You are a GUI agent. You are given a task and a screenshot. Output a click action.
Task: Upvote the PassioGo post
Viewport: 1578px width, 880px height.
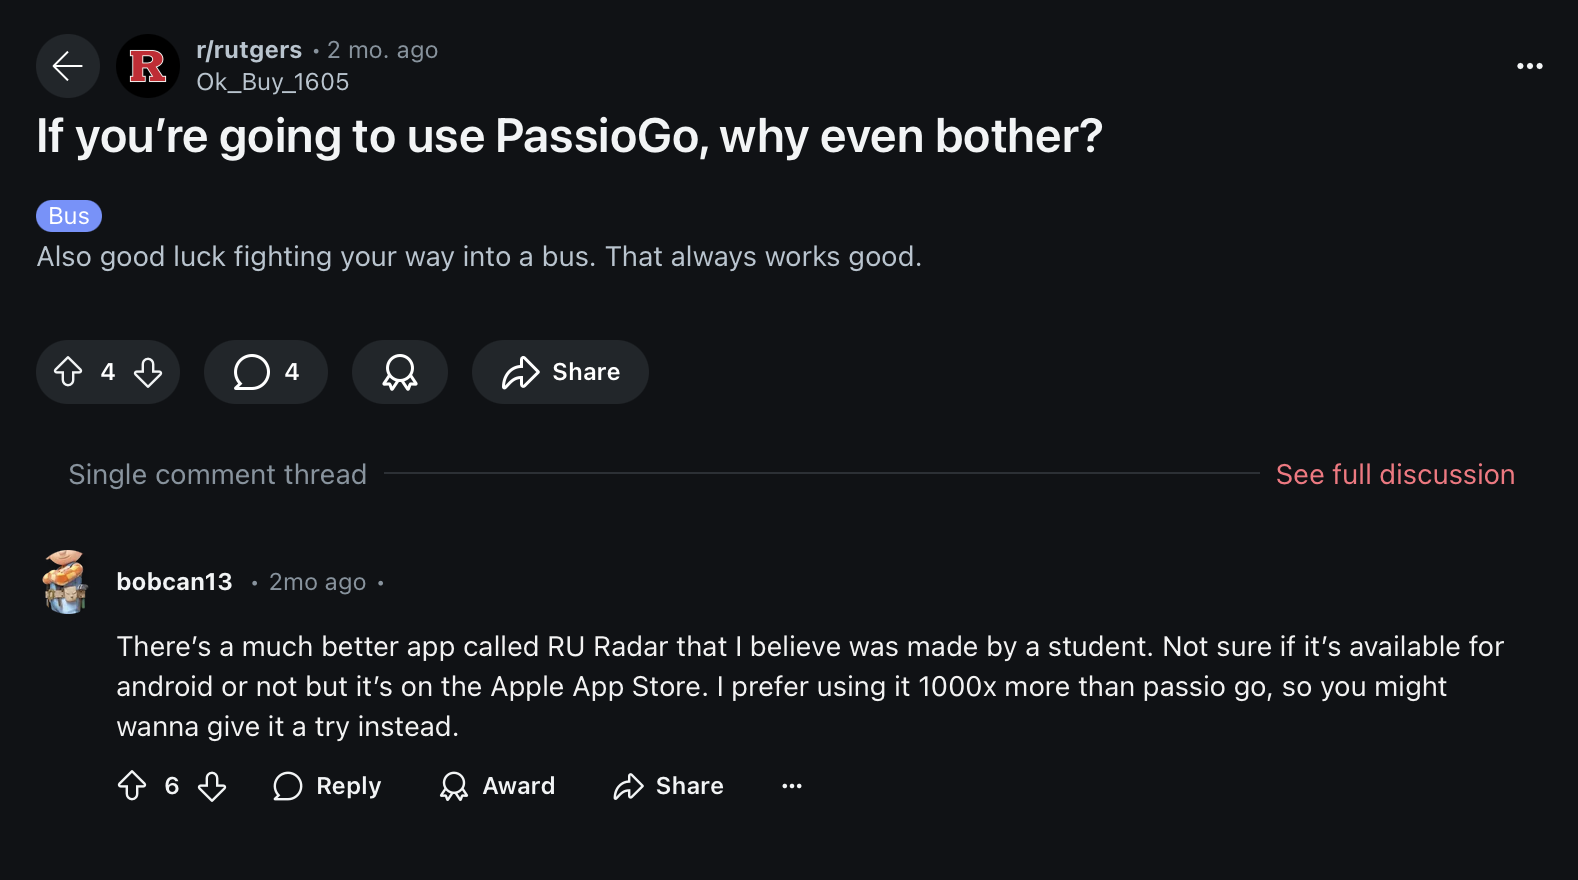[x=68, y=372]
